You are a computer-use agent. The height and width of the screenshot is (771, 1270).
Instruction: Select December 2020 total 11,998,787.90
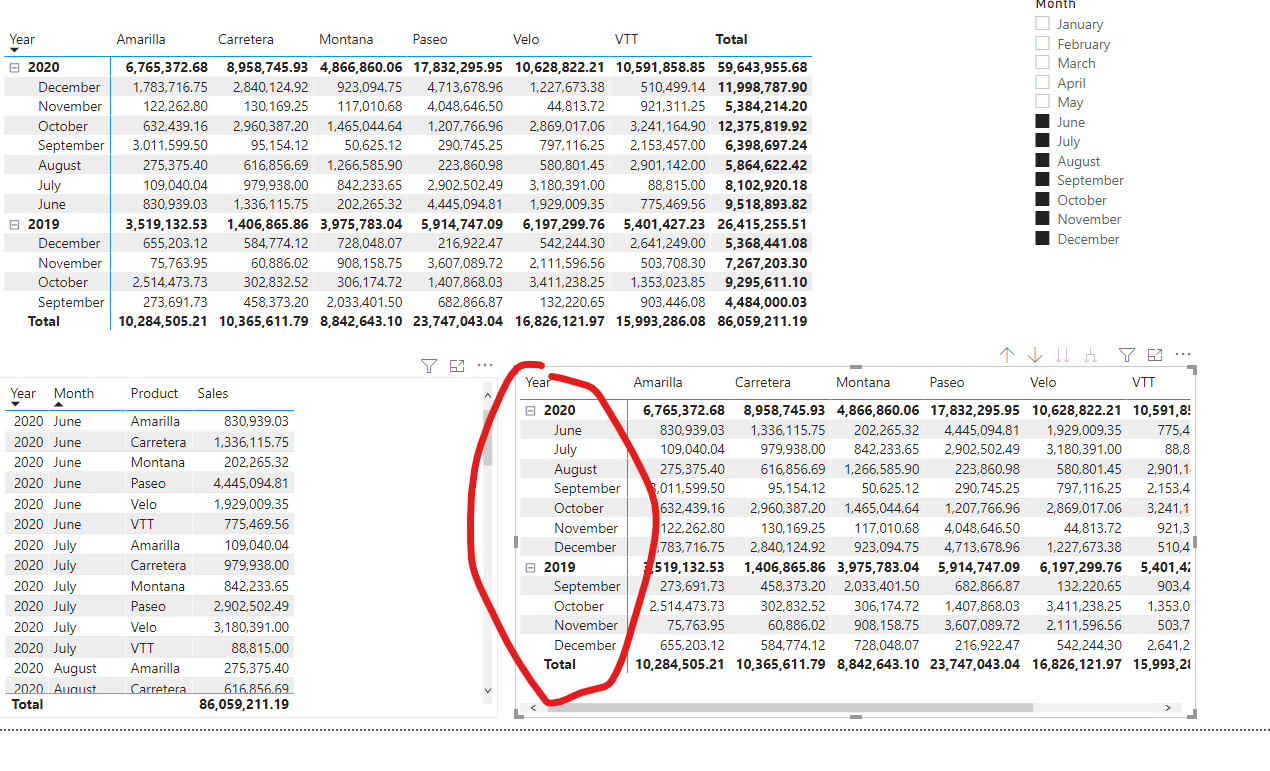[x=762, y=87]
